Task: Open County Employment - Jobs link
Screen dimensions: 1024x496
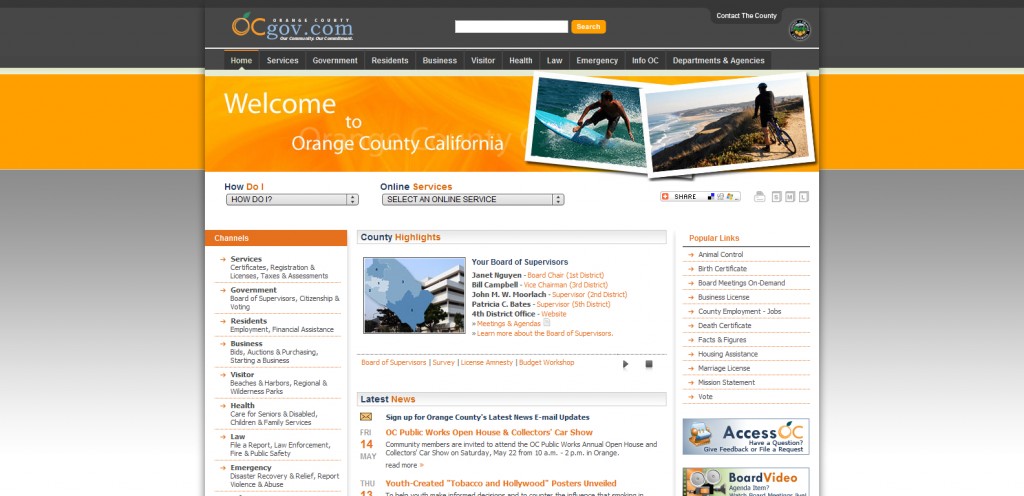Action: tap(739, 311)
